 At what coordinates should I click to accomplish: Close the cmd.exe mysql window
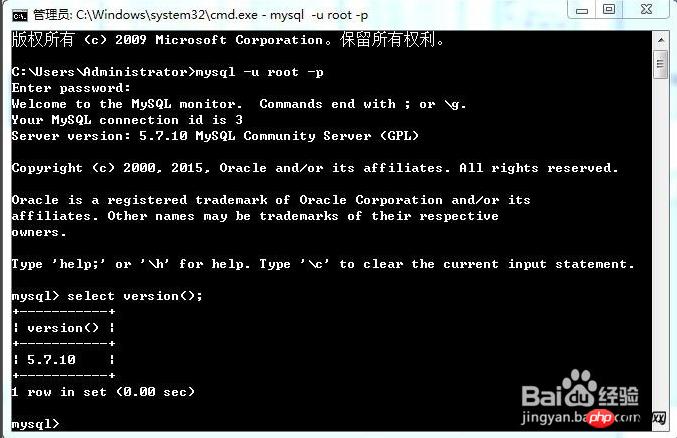[646, 10]
